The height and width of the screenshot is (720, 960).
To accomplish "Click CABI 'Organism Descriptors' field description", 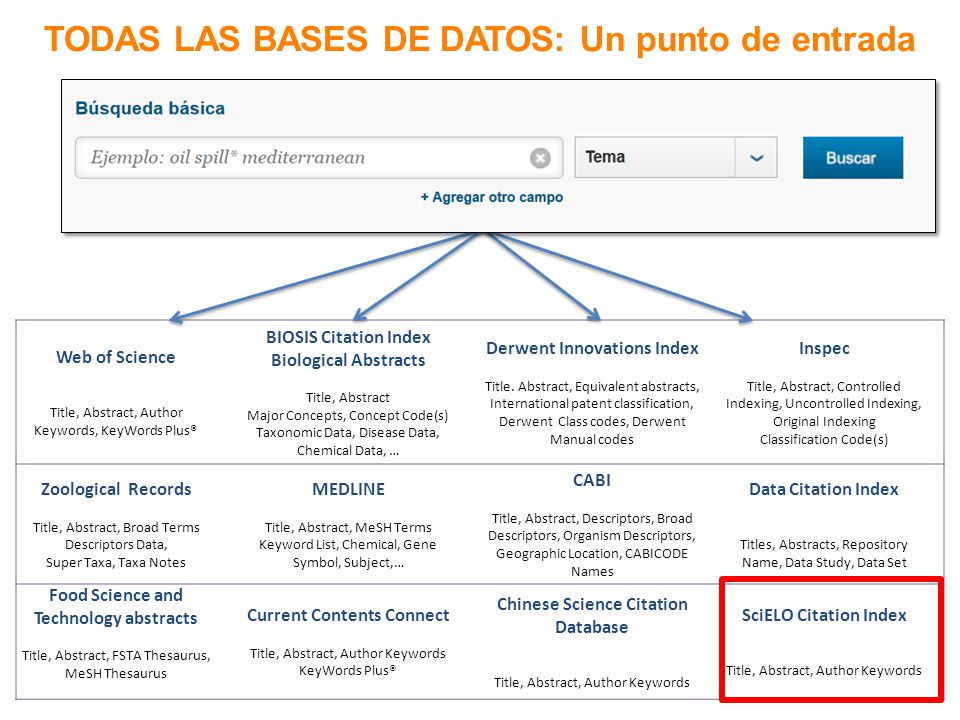I will (629, 536).
